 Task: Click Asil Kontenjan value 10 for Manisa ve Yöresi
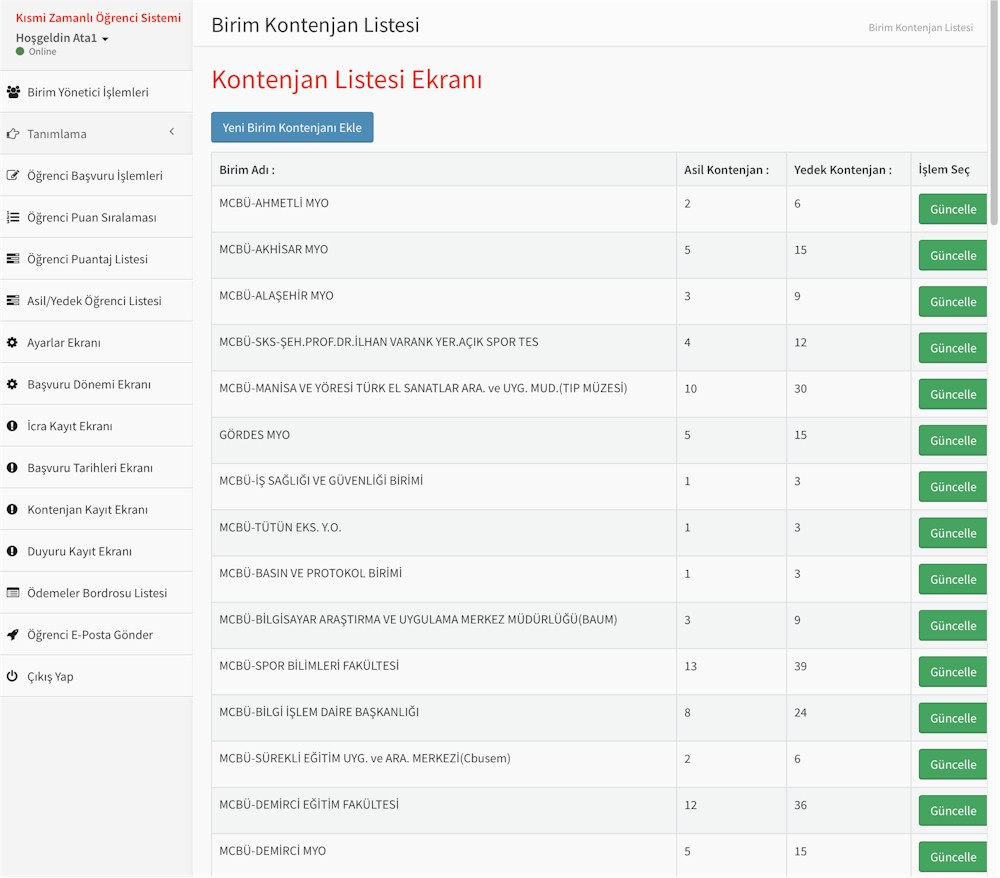[x=690, y=389]
